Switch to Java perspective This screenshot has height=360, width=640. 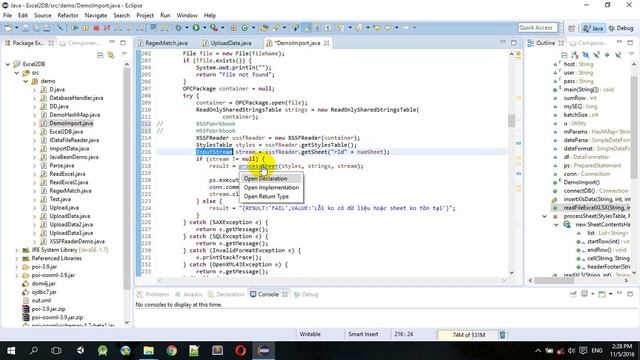(593, 28)
